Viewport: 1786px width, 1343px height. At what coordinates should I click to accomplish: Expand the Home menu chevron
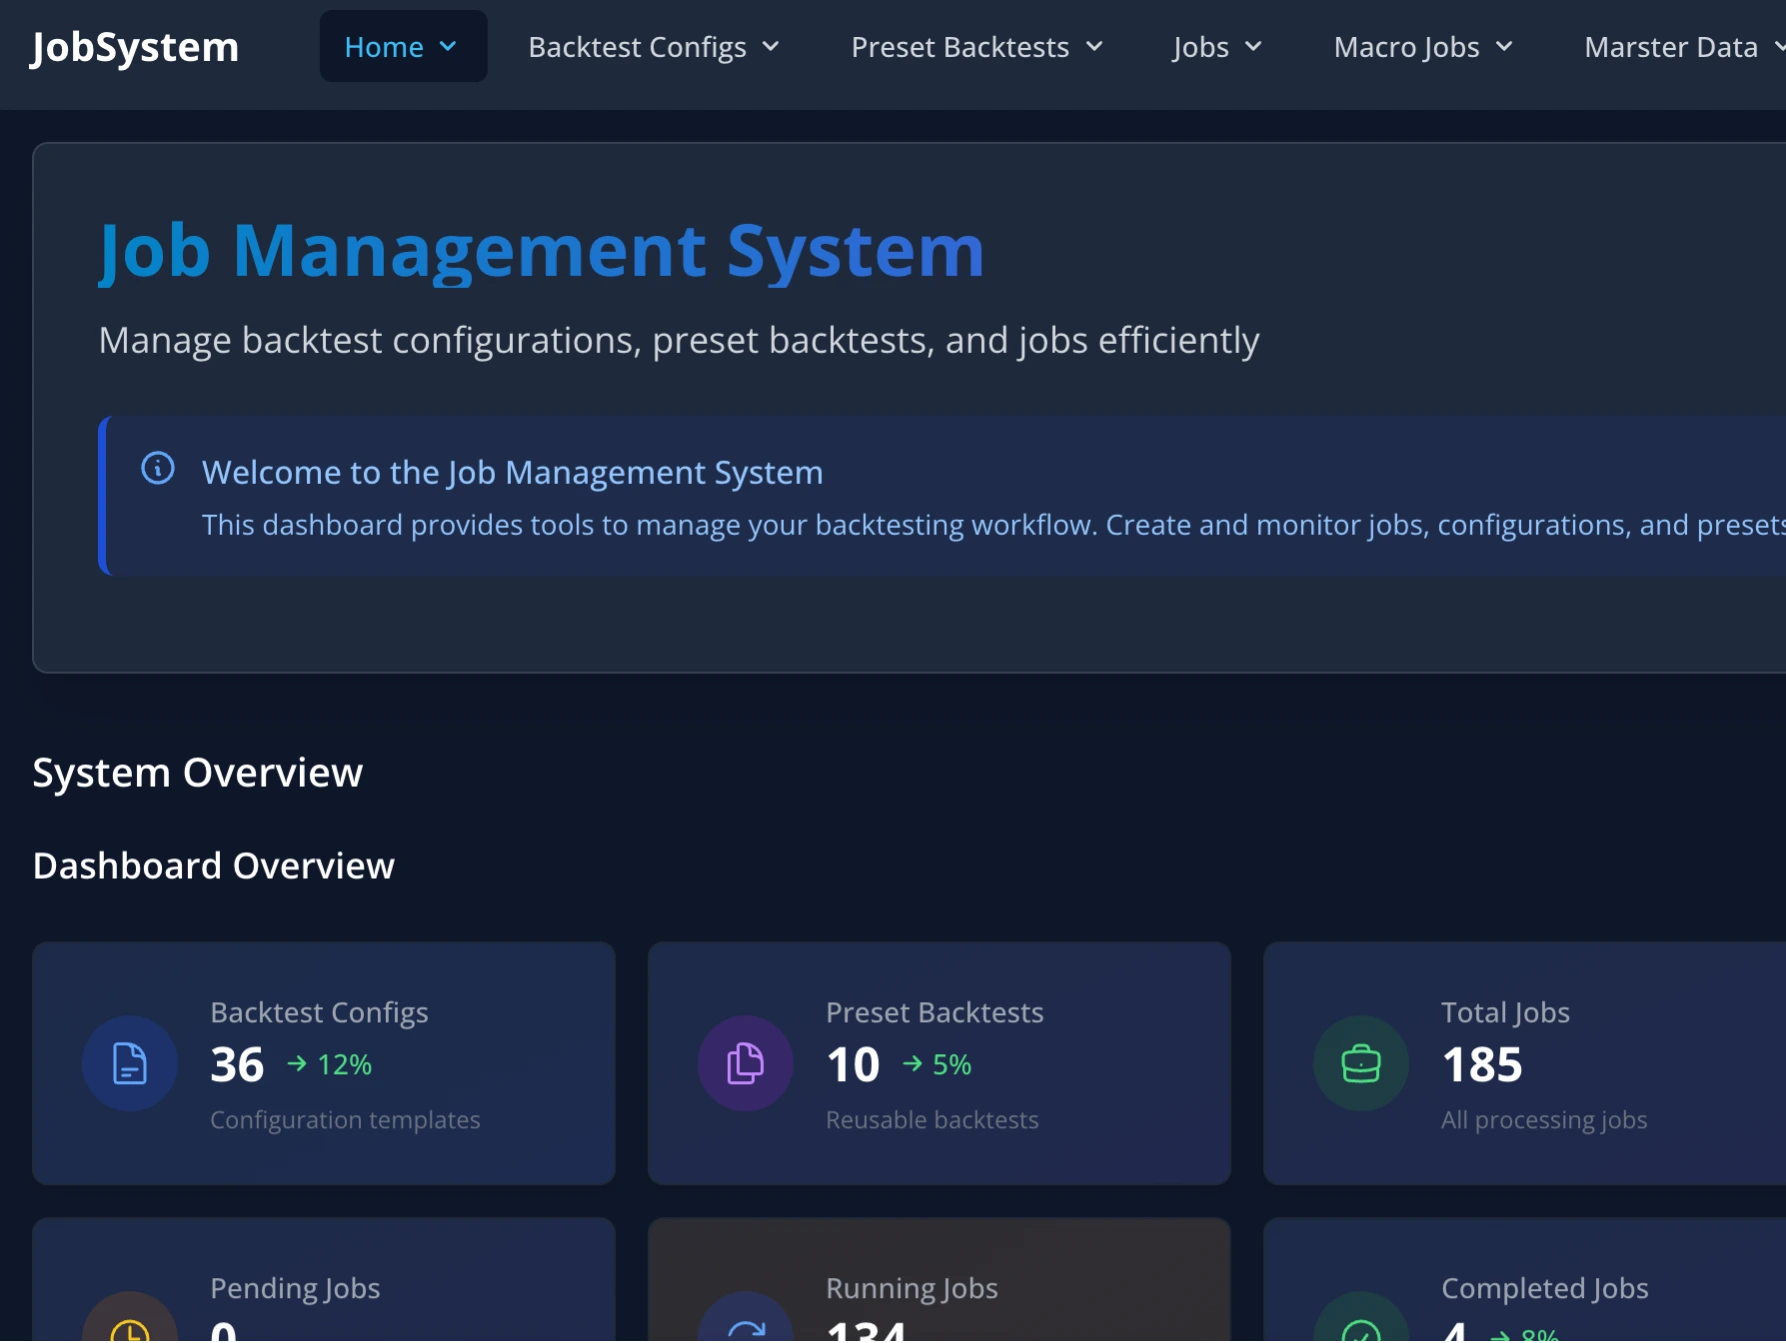pos(448,47)
